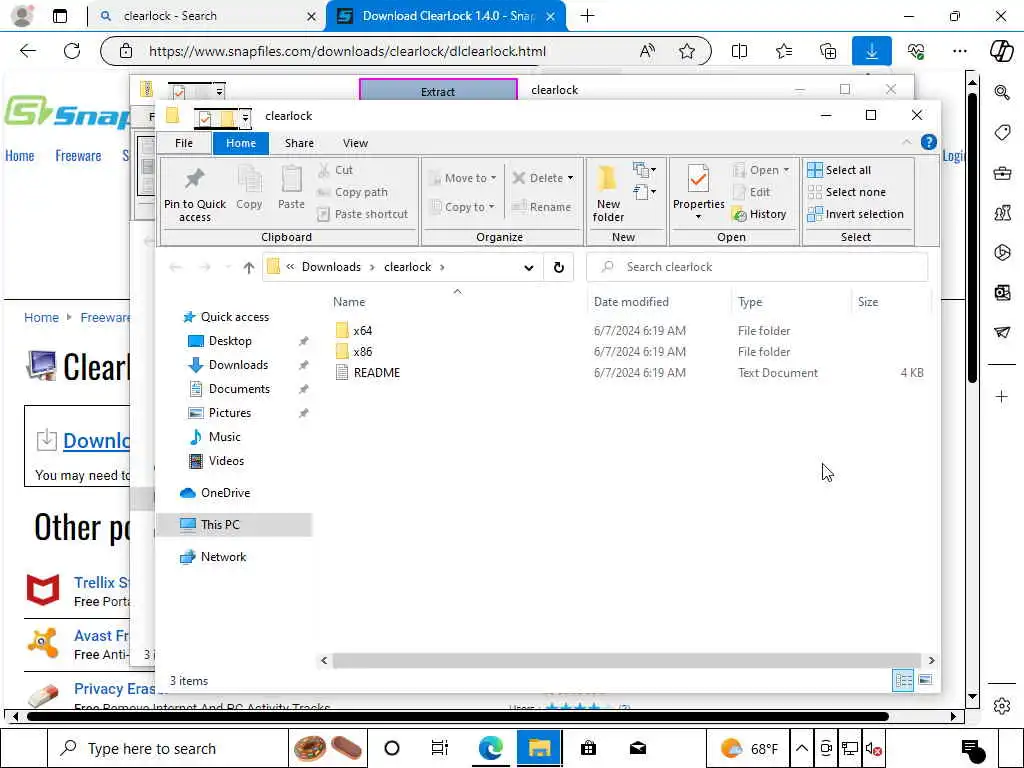The width and height of the screenshot is (1024, 768).
Task: Open Edge downloads panel
Action: [x=871, y=51]
